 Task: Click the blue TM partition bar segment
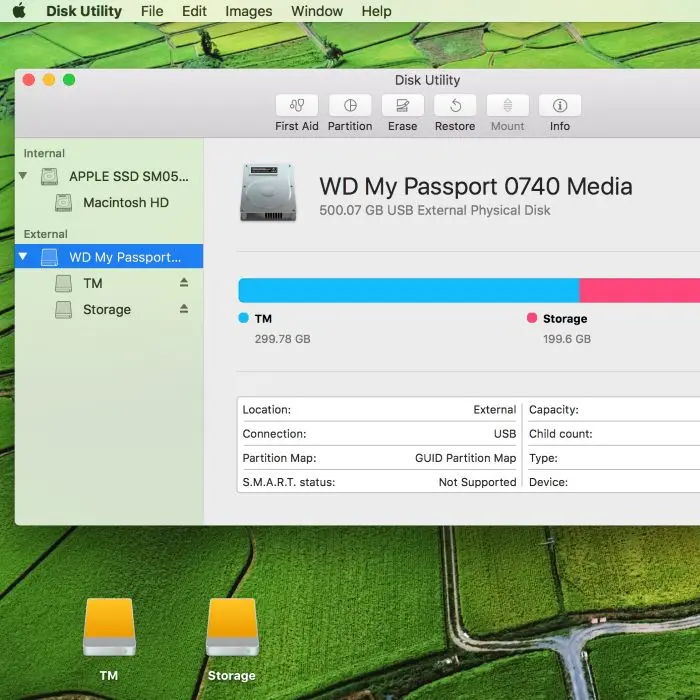tap(409, 290)
